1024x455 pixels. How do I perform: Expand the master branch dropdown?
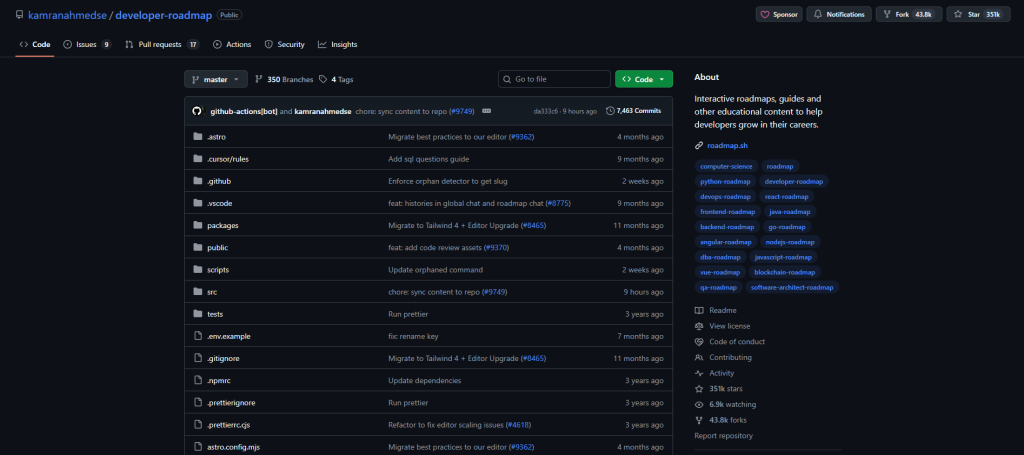[x=216, y=79]
